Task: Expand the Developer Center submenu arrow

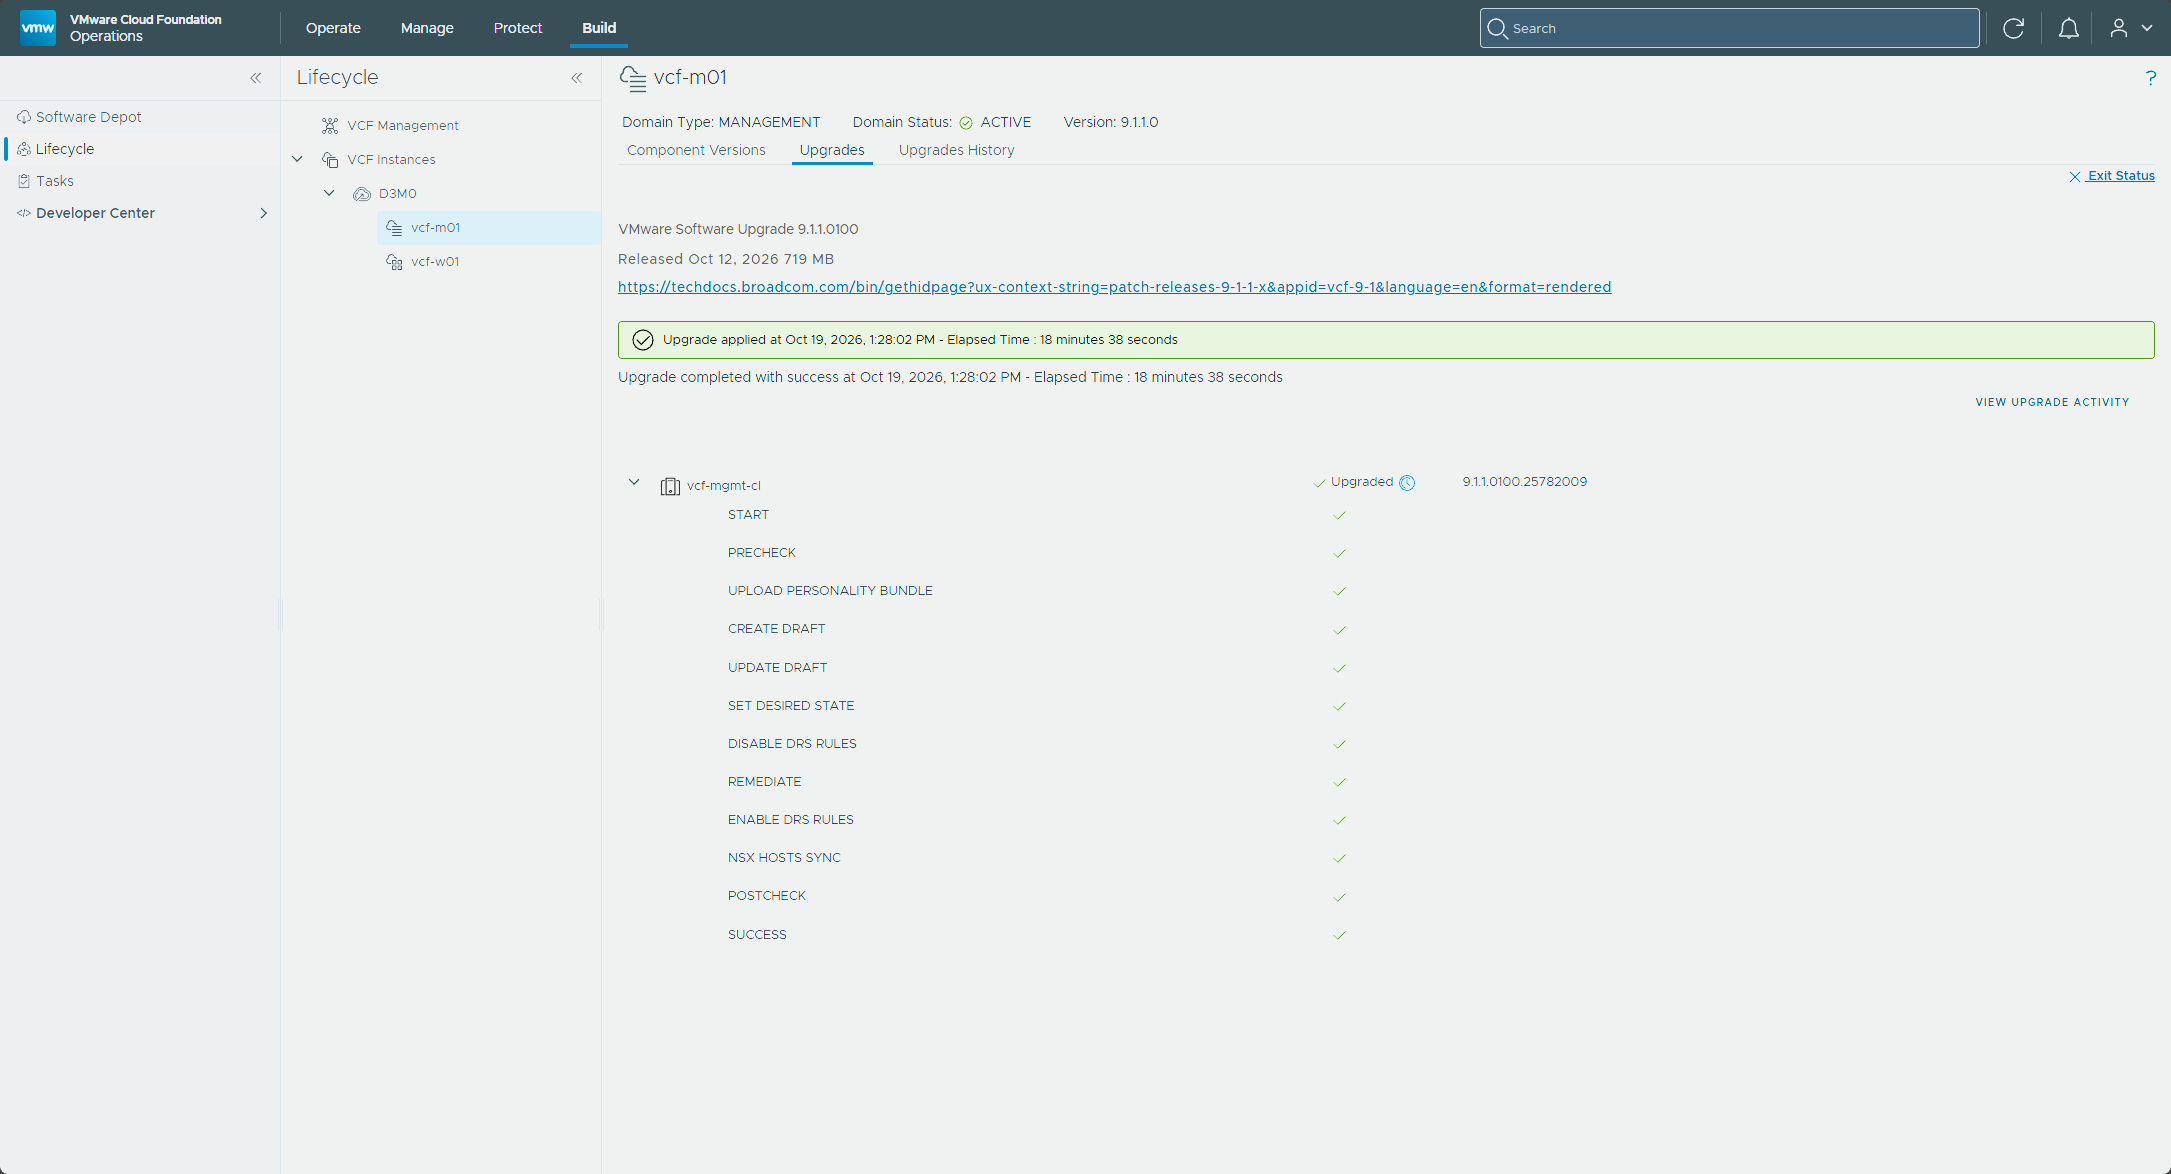Action: tap(264, 213)
